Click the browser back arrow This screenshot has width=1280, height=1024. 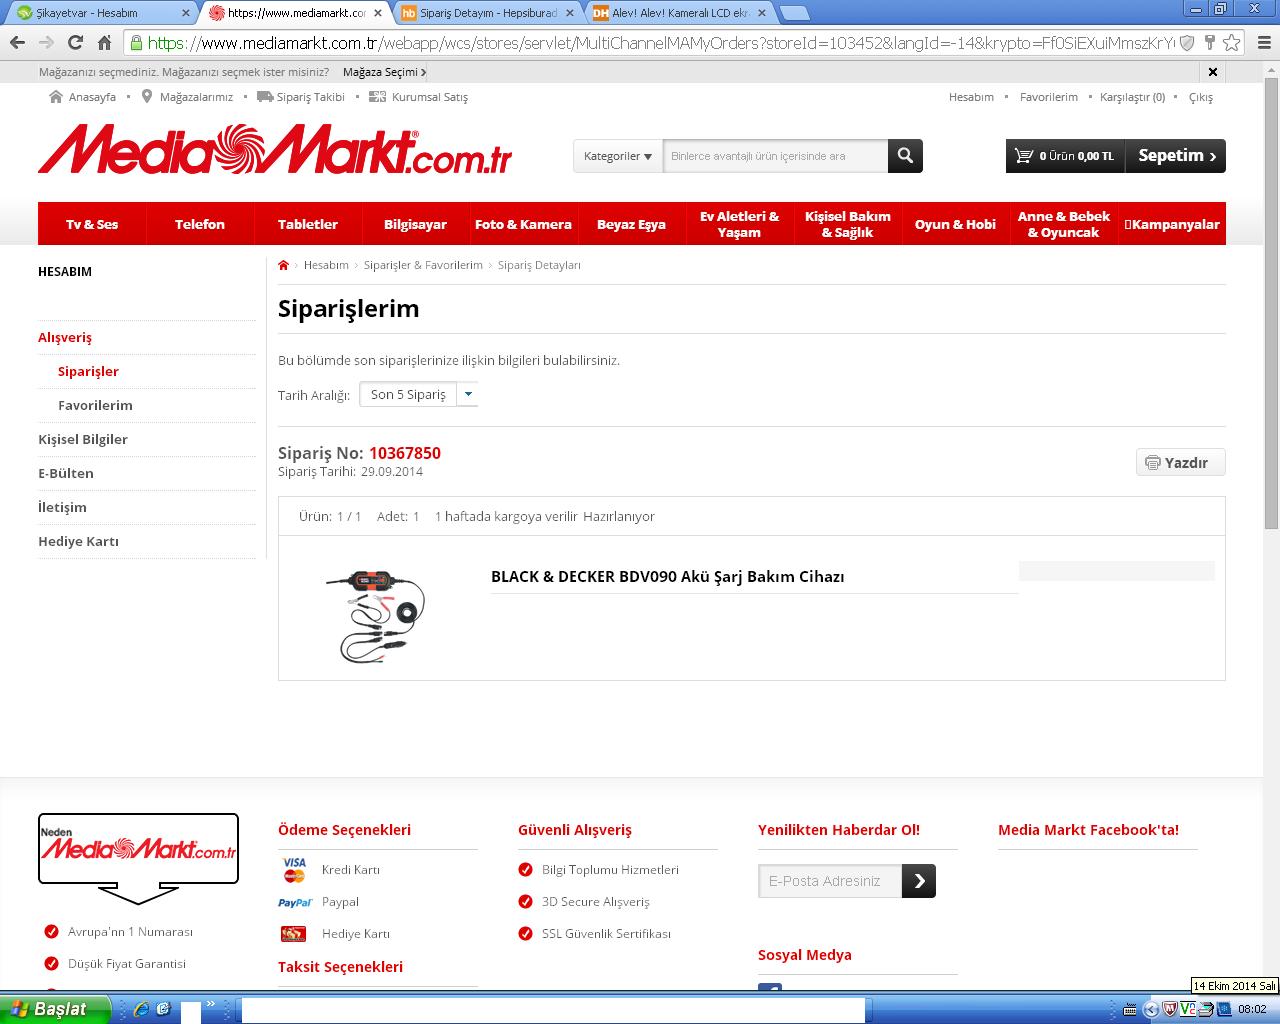[x=17, y=42]
